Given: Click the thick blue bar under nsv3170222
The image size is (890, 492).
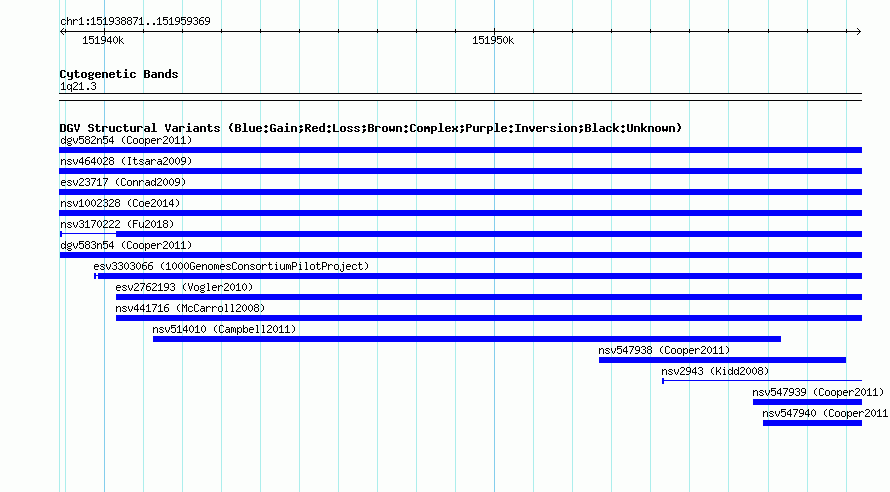Looking at the screenshot, I should coord(489,234).
